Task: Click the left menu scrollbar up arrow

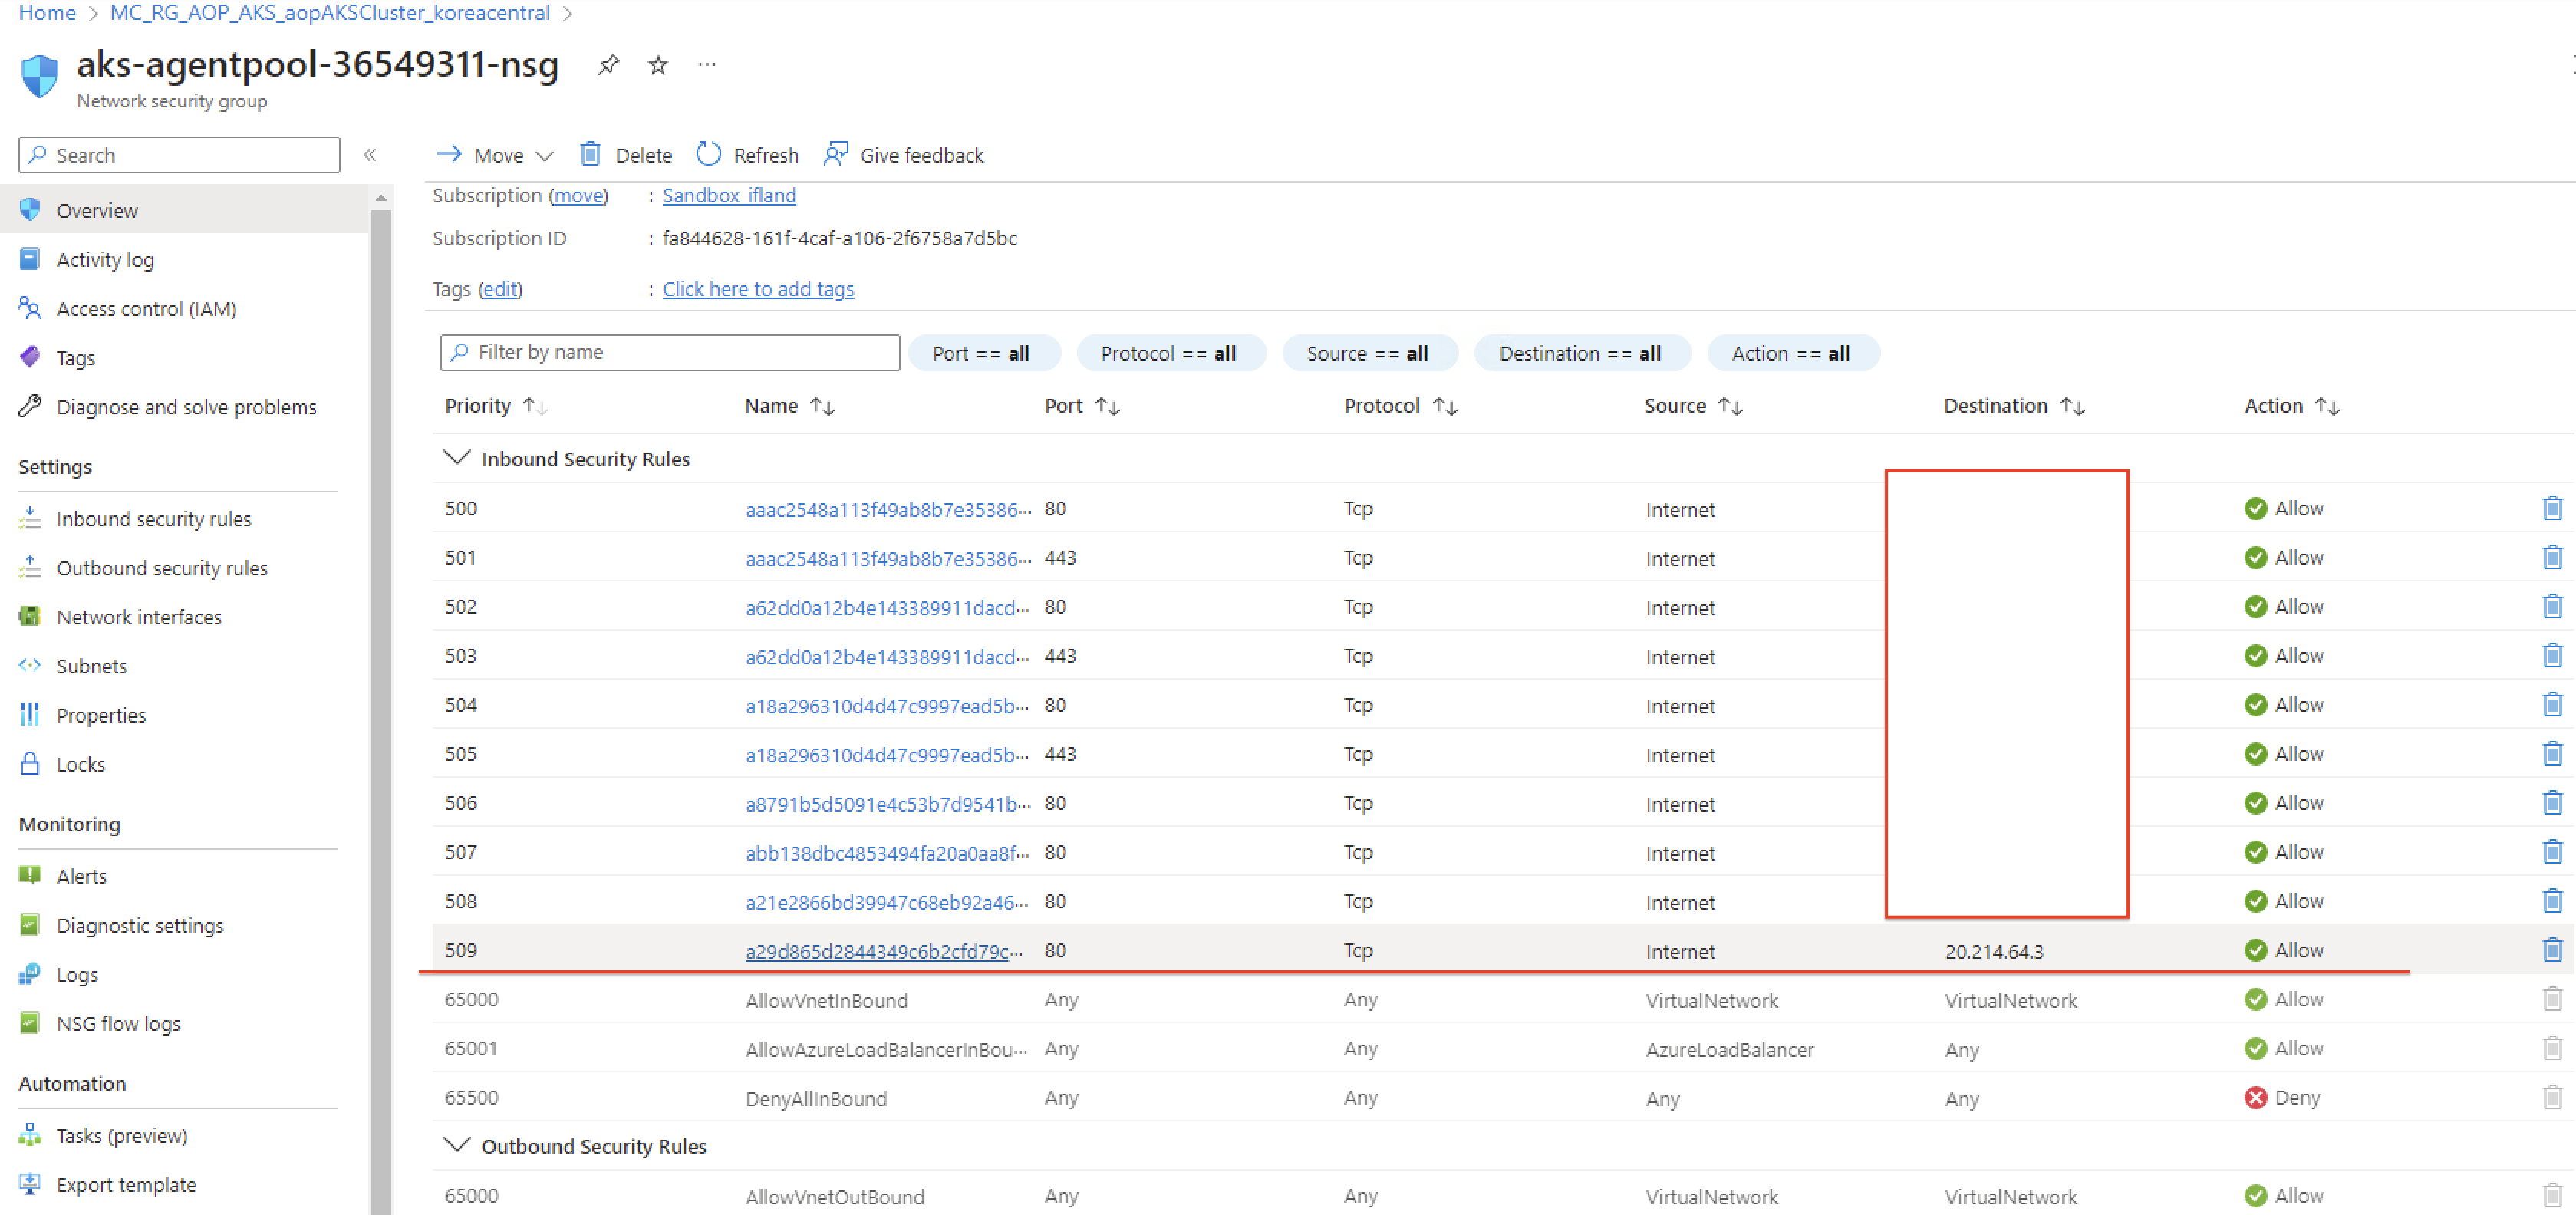Action: coord(381,198)
